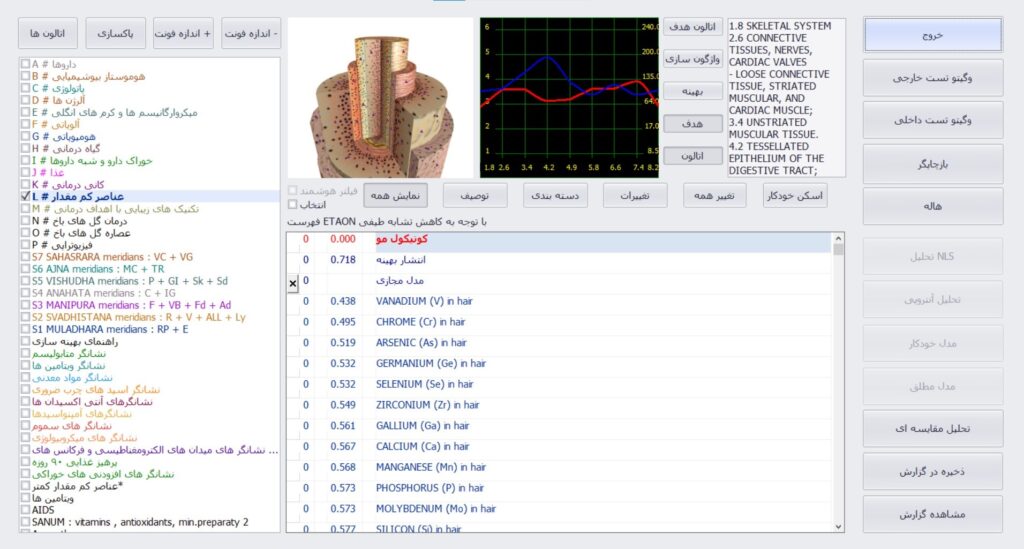Viewport: 1024px width, 549px height.
Task: Increase font with the + اندازه فونت button
Action: pos(183,33)
